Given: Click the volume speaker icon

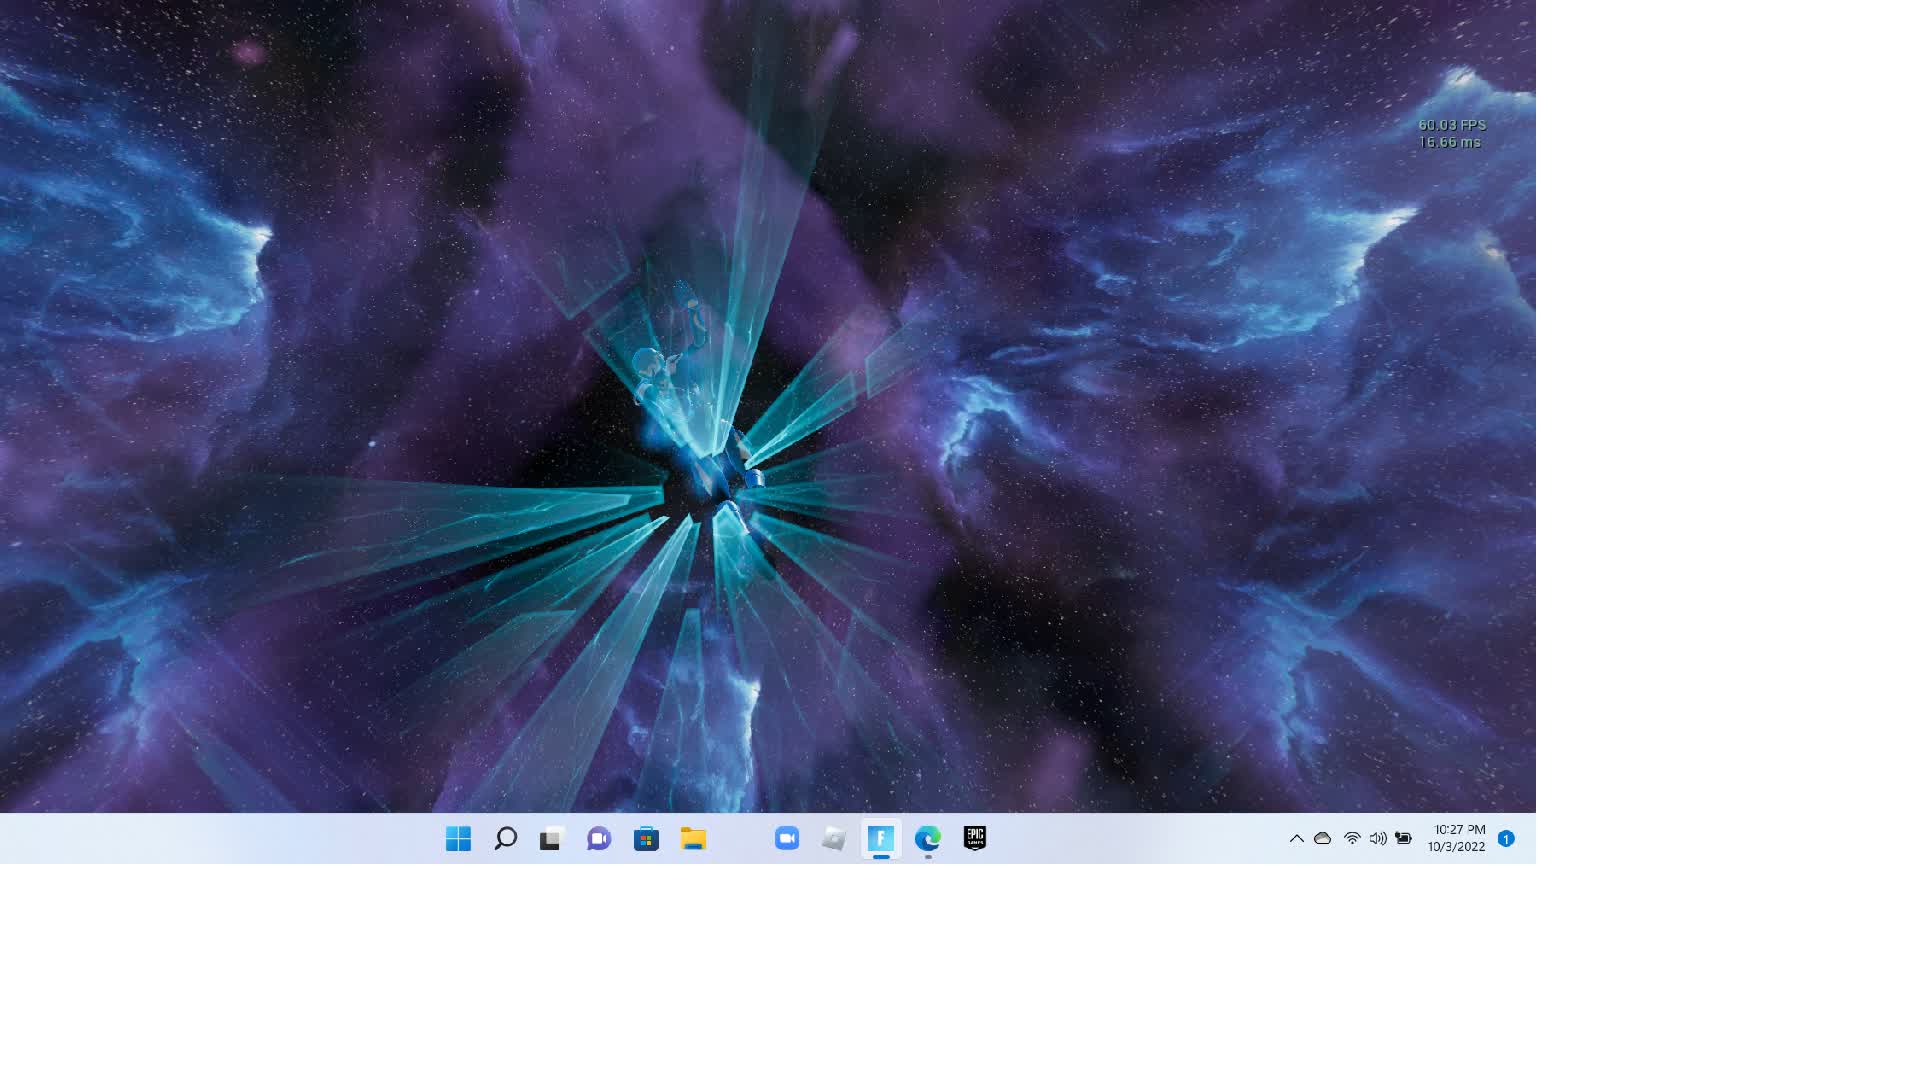Looking at the screenshot, I should pyautogui.click(x=1378, y=839).
